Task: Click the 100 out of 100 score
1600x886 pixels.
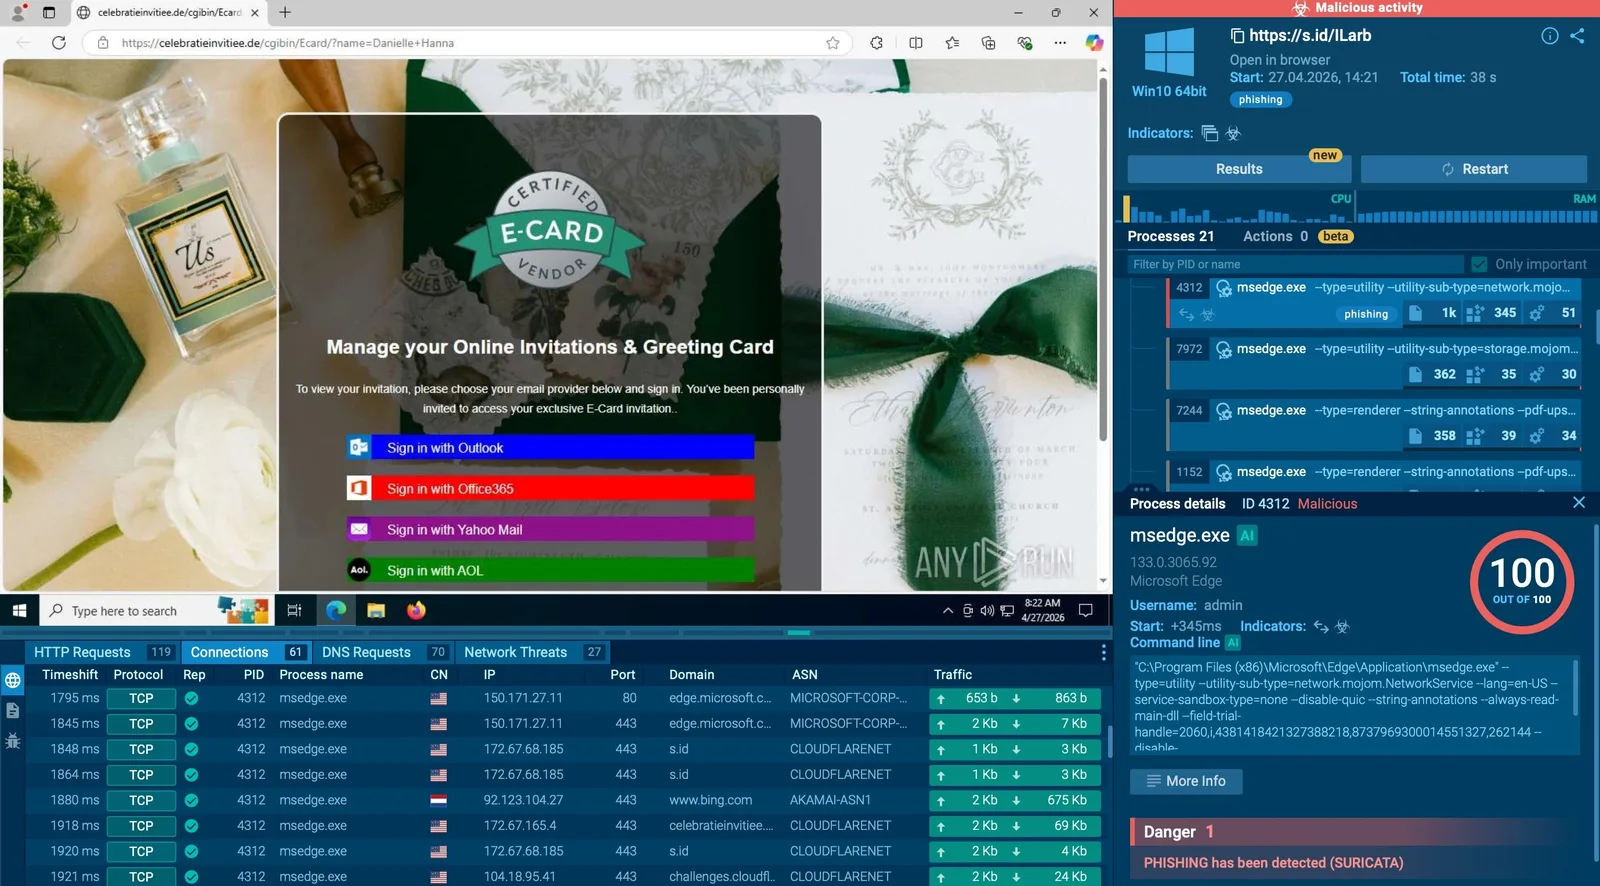Action: [x=1522, y=582]
